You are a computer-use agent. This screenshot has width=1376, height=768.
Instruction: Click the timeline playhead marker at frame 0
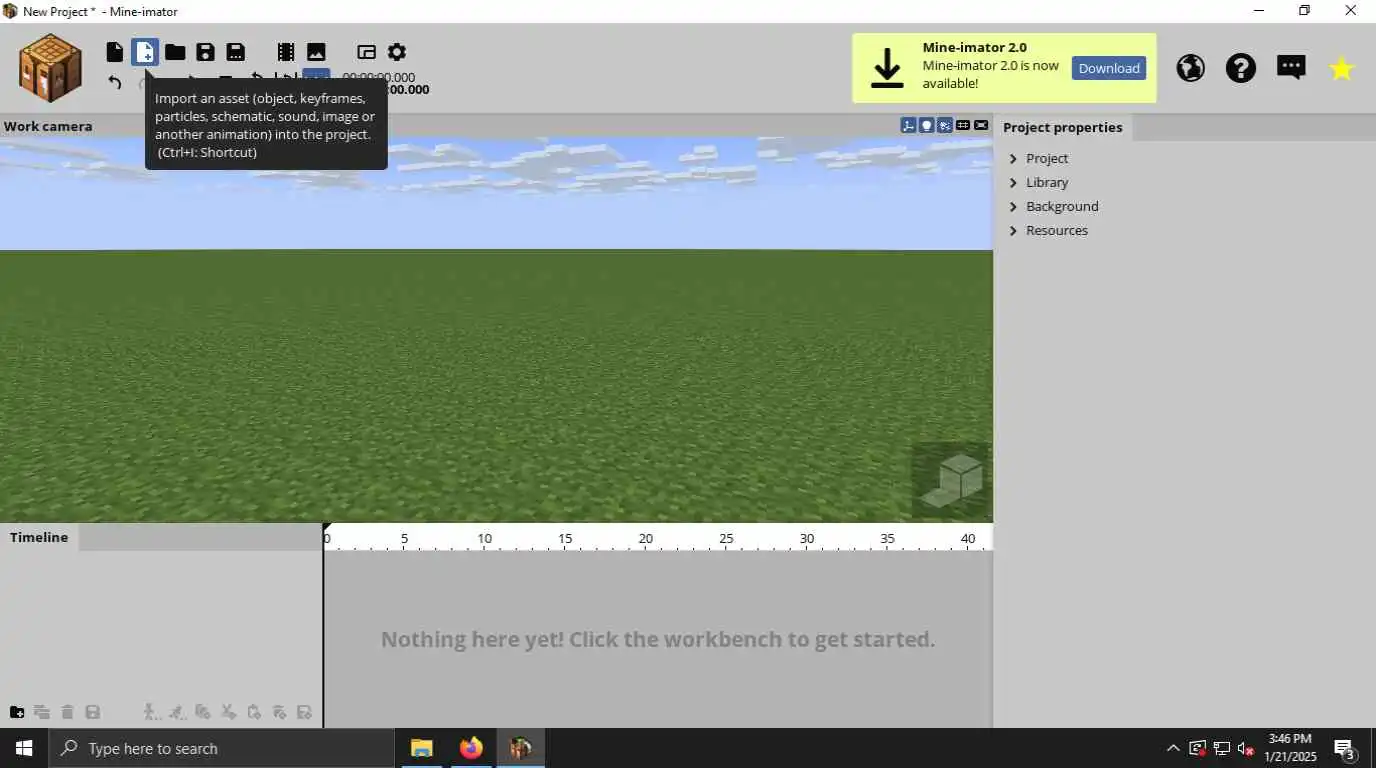click(326, 529)
